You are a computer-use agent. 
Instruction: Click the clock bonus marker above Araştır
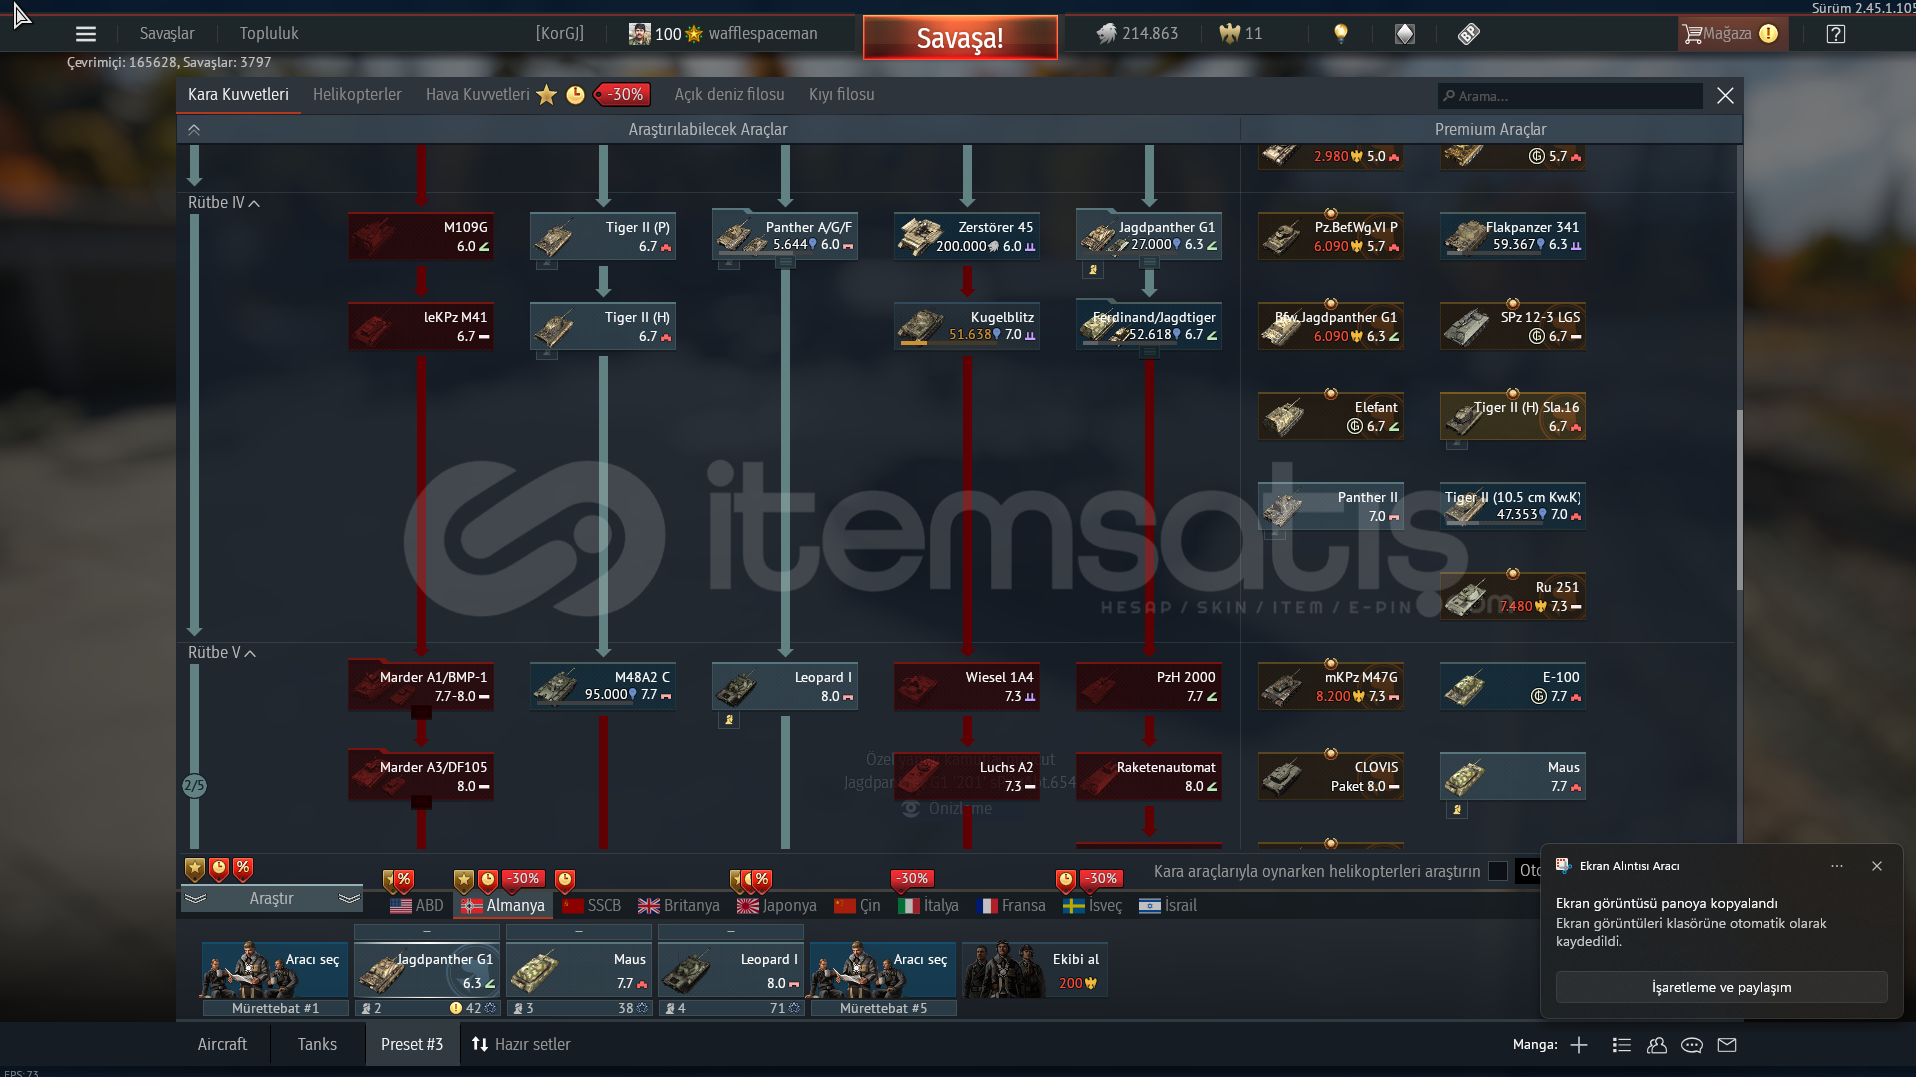coord(219,868)
